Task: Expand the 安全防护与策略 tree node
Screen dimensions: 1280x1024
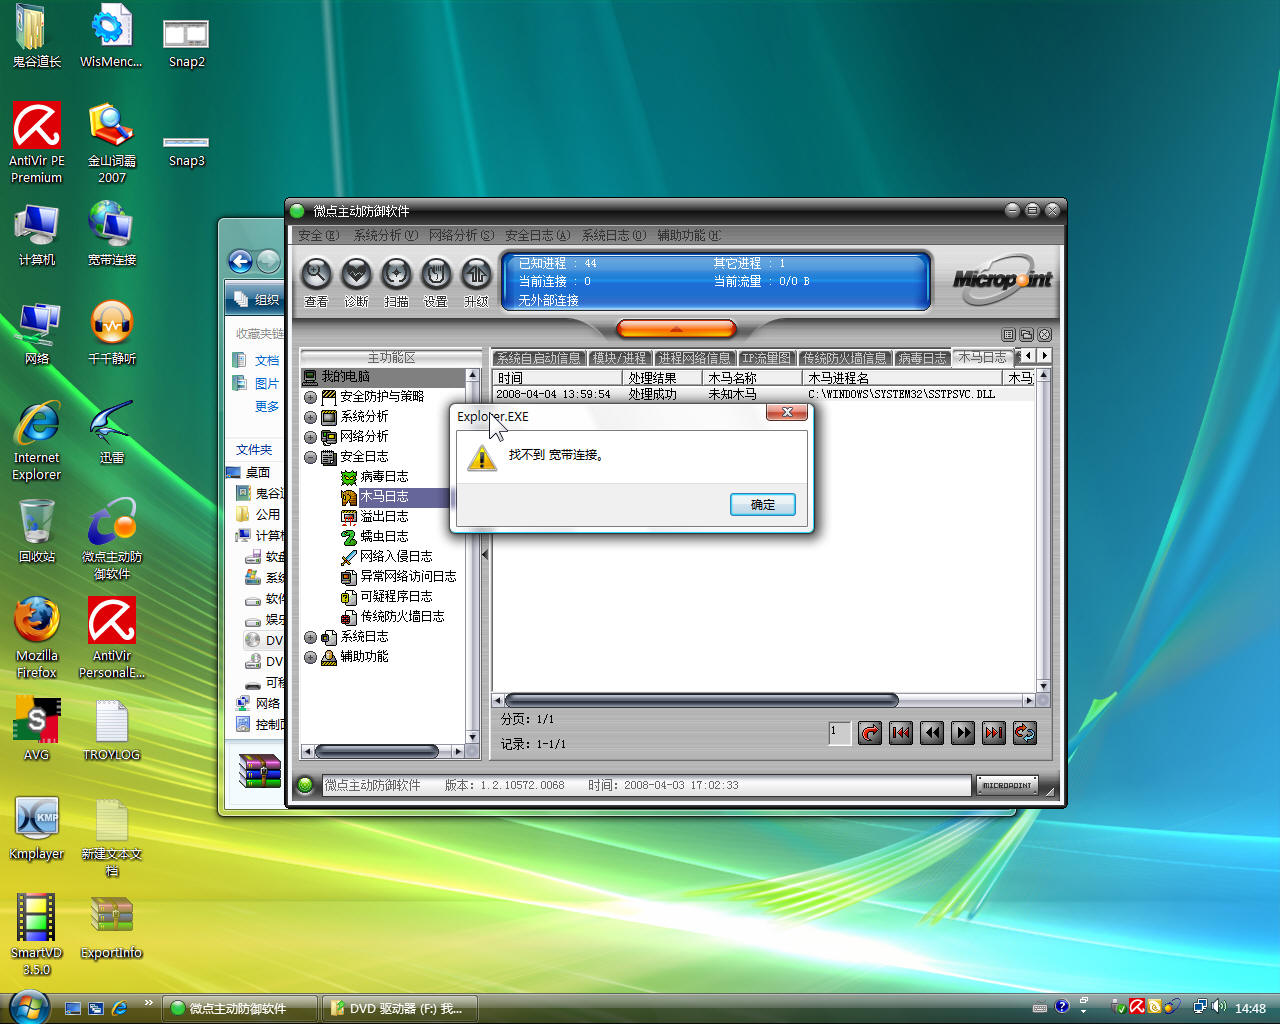Action: 310,397
